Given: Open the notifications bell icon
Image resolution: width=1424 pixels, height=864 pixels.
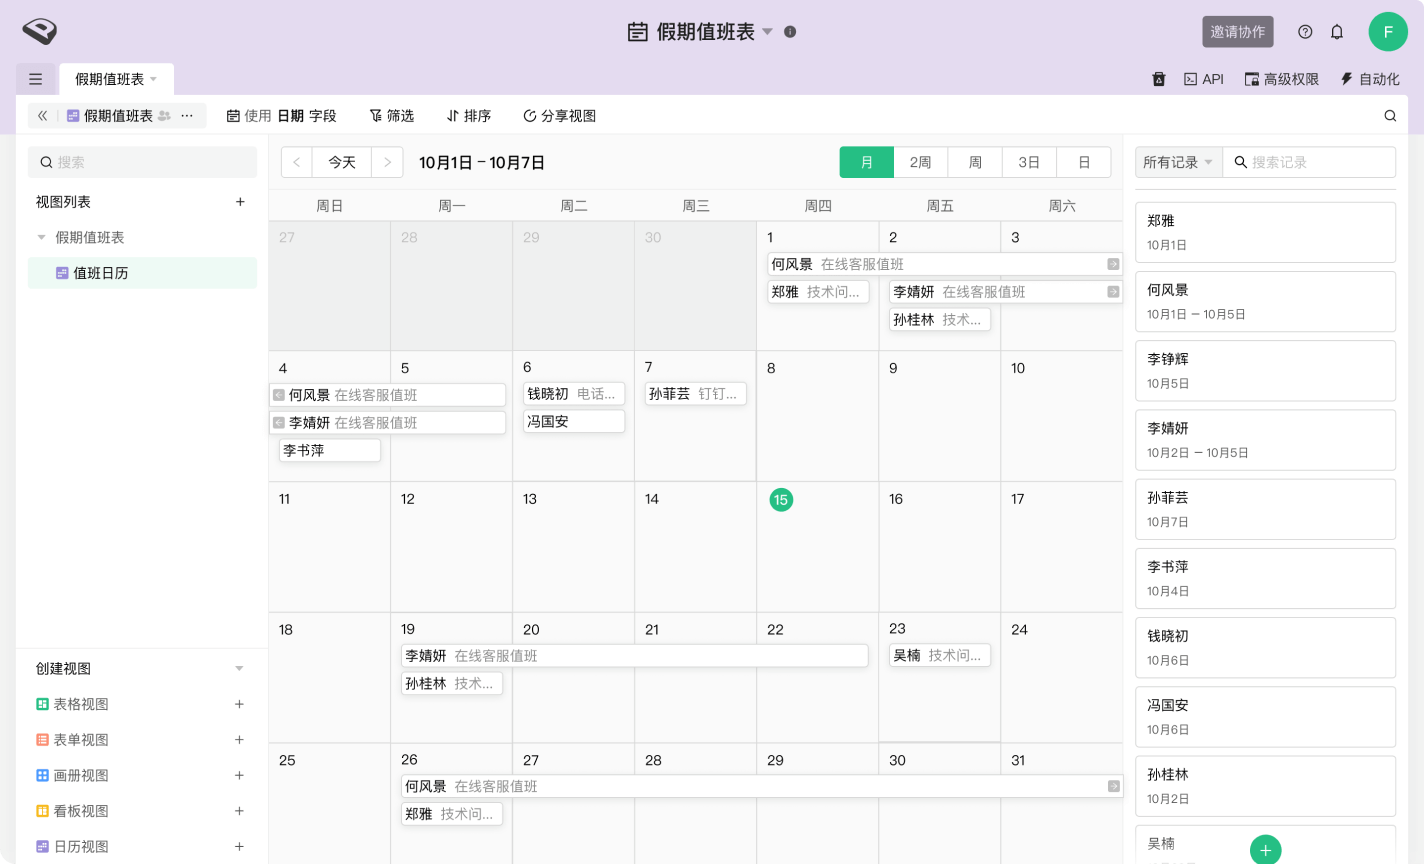Looking at the screenshot, I should click(x=1337, y=32).
